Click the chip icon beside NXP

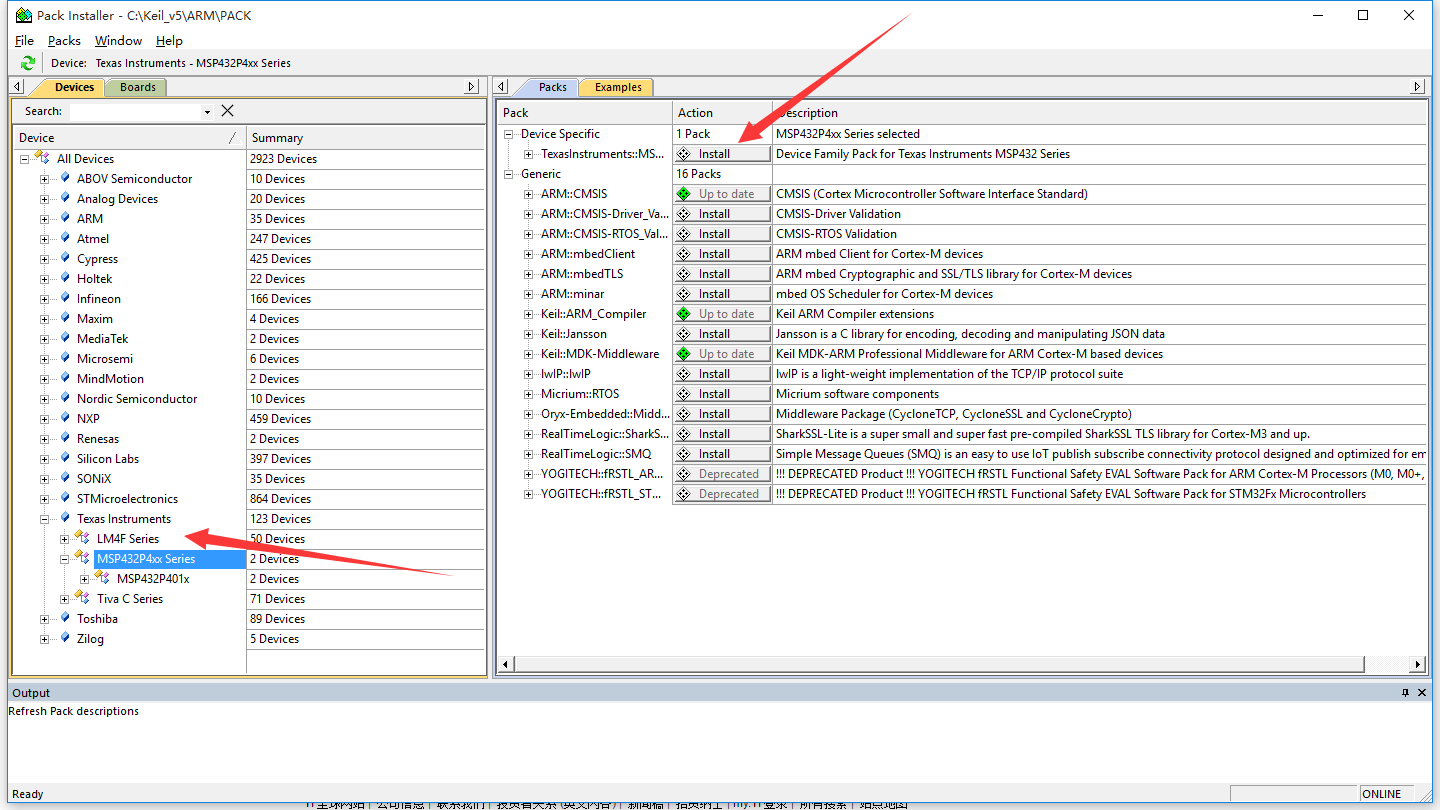tap(65, 418)
